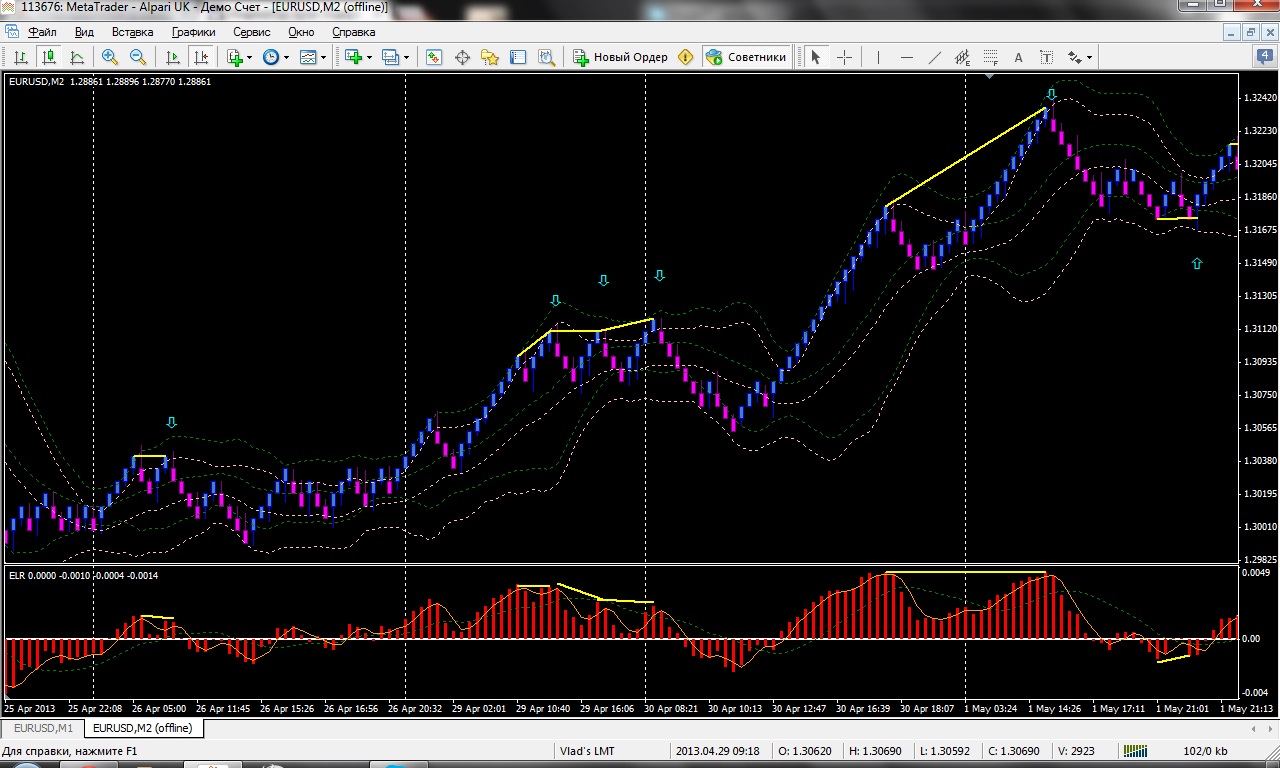Open the Графики menu
The image size is (1280, 768).
point(193,32)
